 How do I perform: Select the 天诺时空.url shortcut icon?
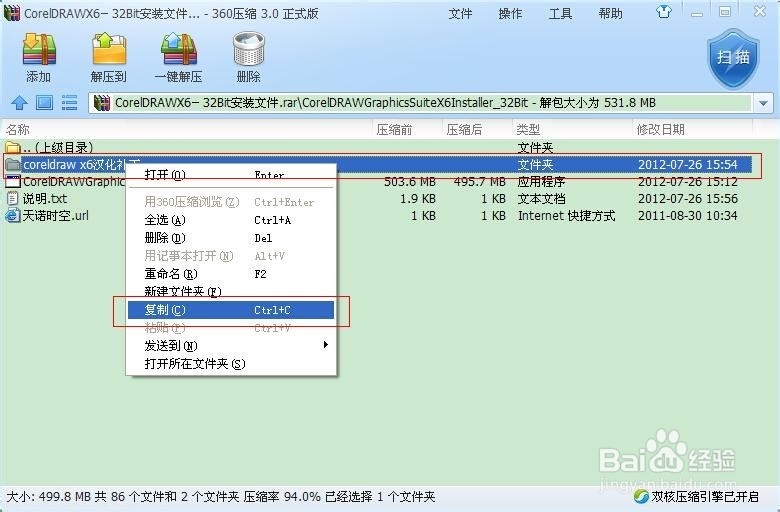[12, 215]
